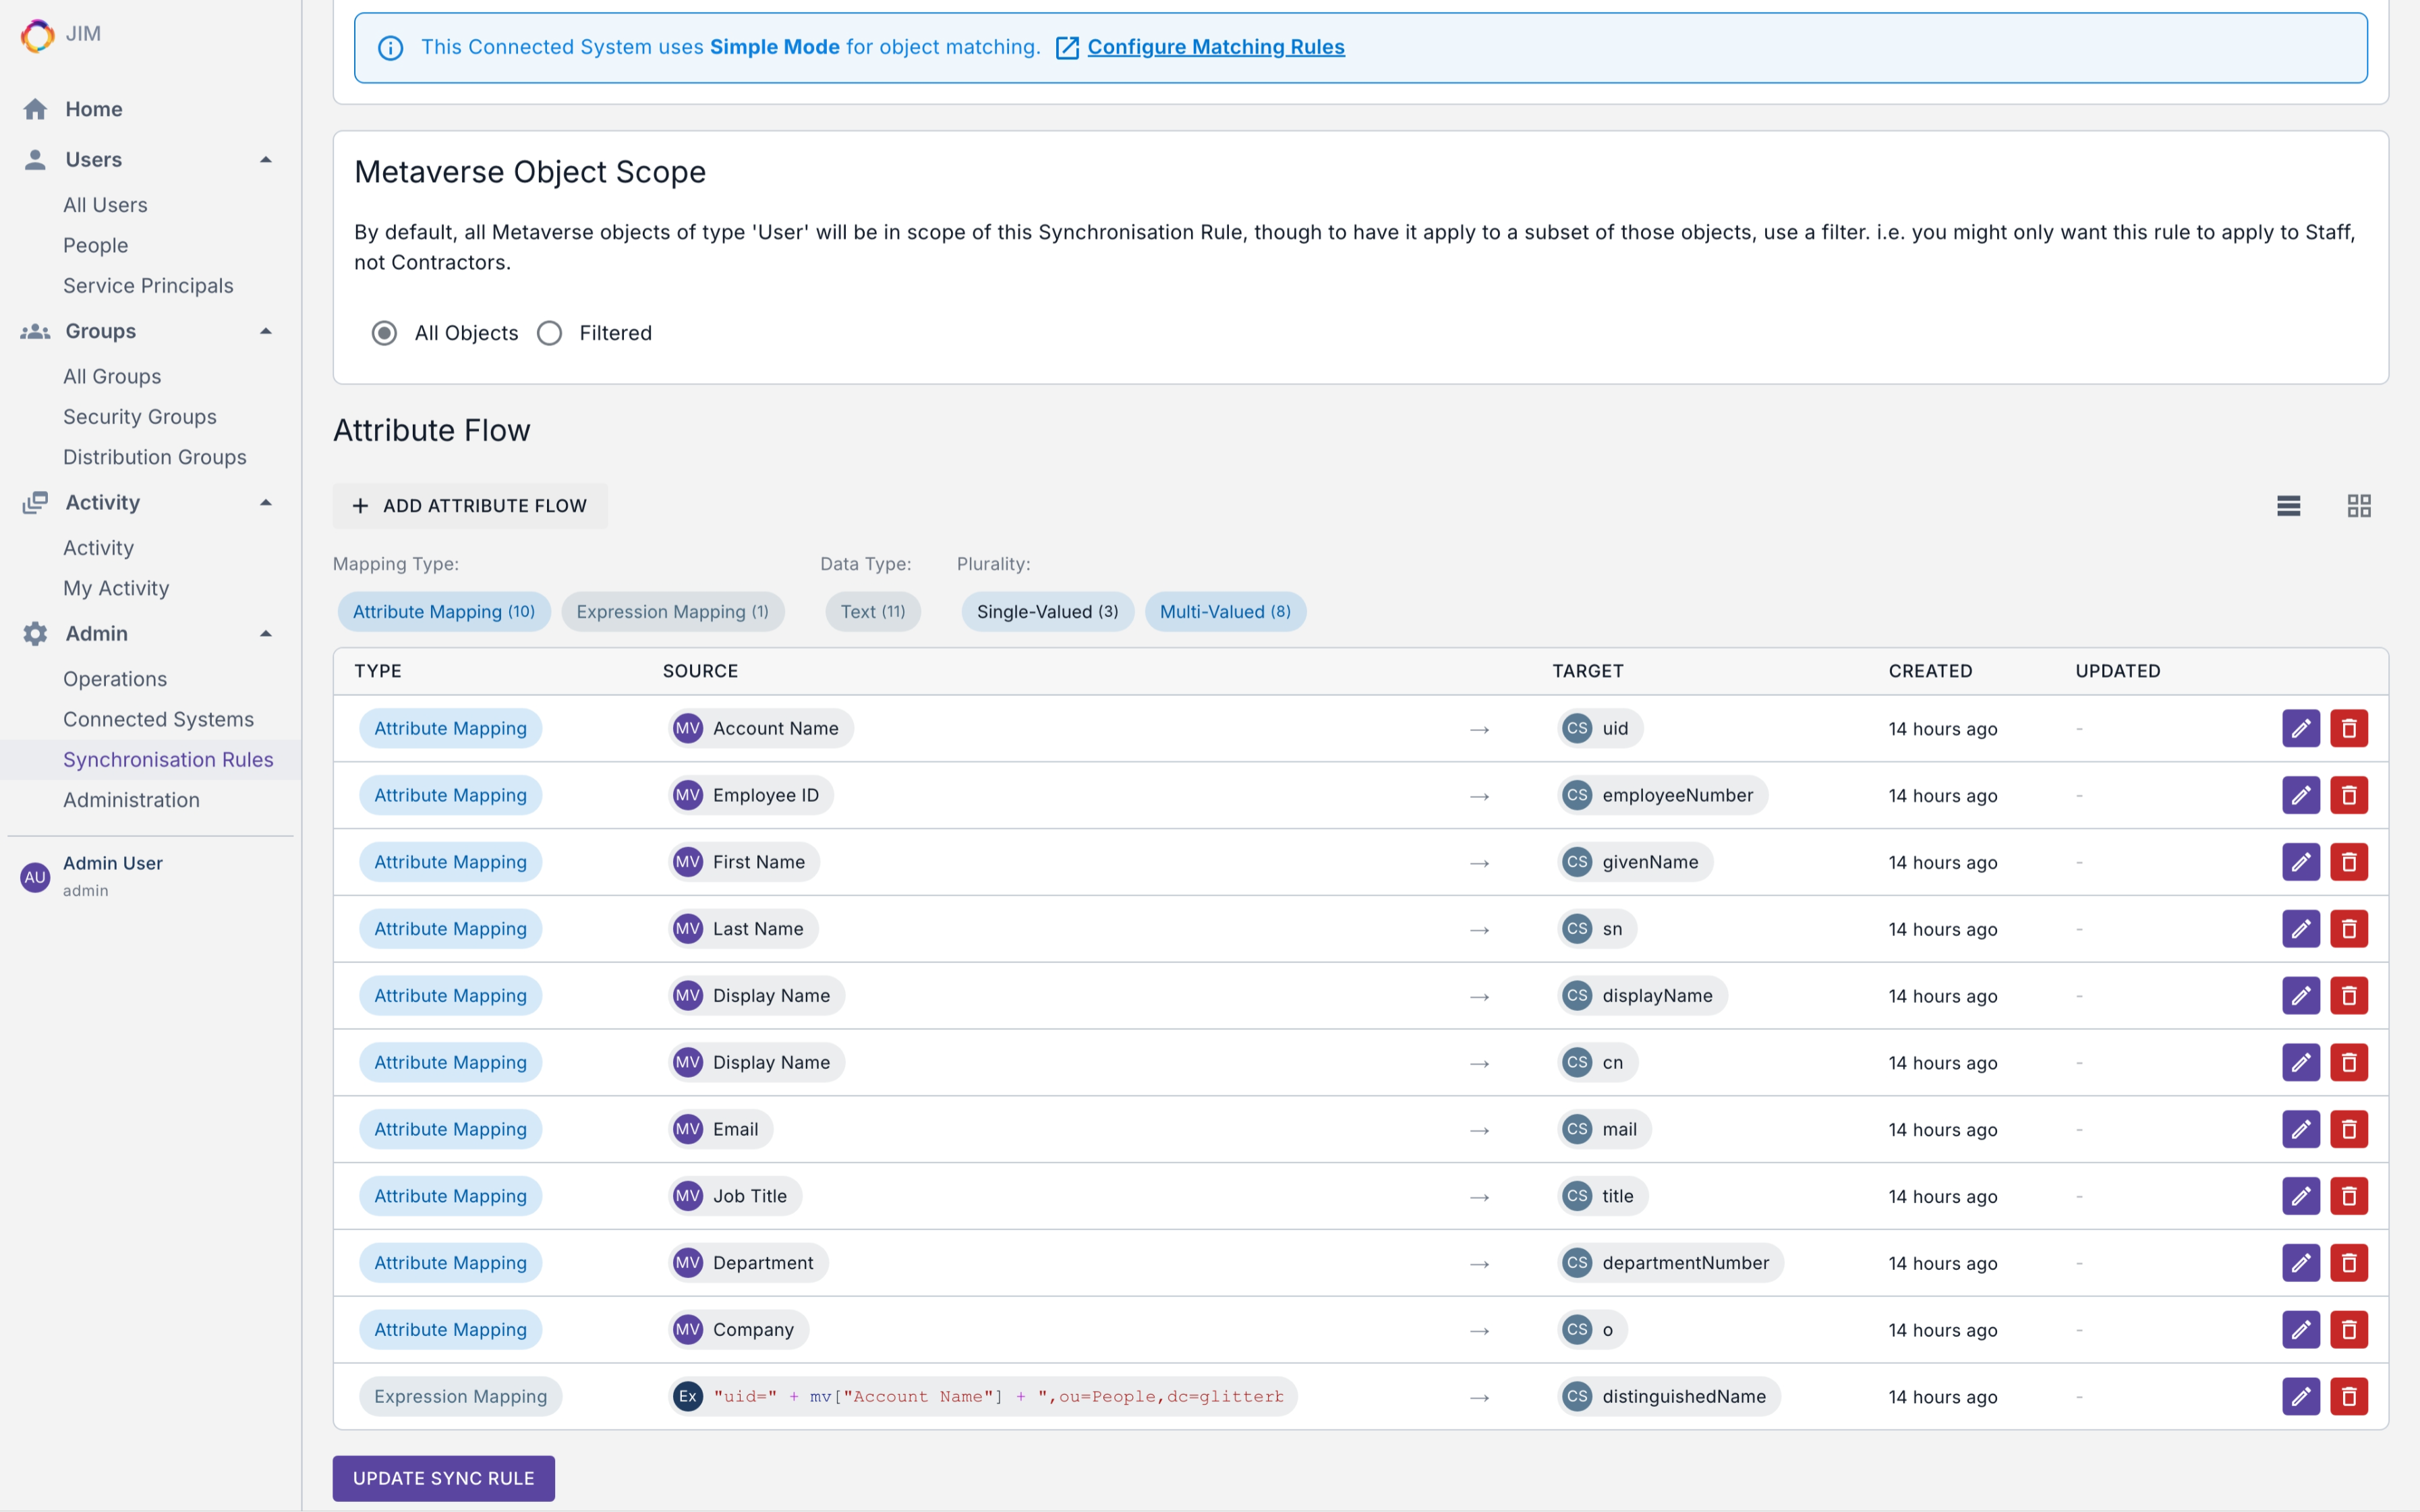The height and width of the screenshot is (1512, 2420).
Task: Edit the uid attribute mapping
Action: [2300, 728]
